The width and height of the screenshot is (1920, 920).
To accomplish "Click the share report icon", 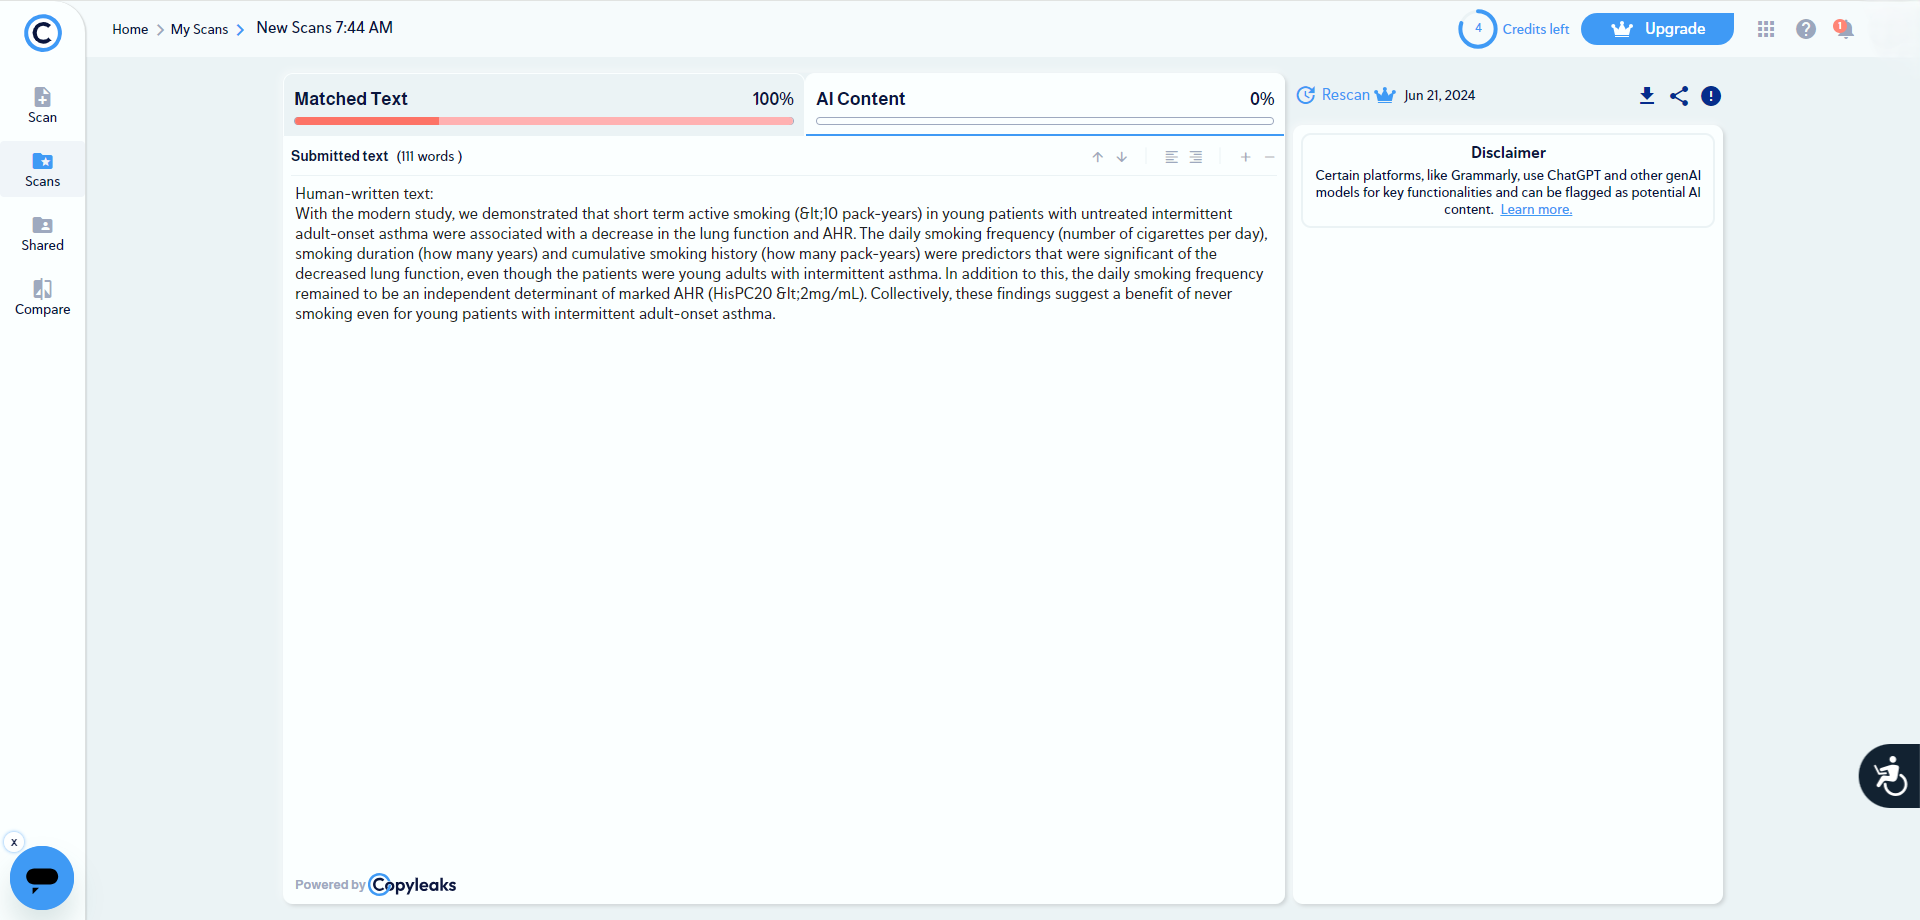I will click(1679, 96).
